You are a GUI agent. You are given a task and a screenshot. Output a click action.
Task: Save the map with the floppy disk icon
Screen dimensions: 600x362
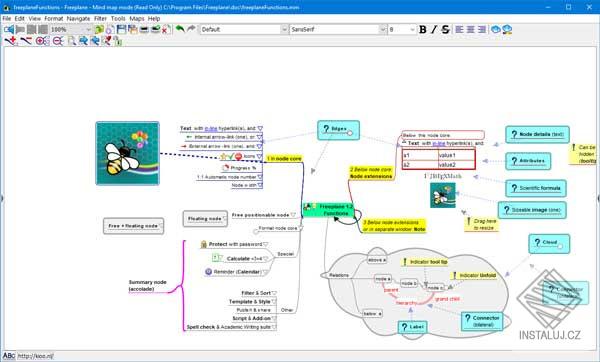121,29
